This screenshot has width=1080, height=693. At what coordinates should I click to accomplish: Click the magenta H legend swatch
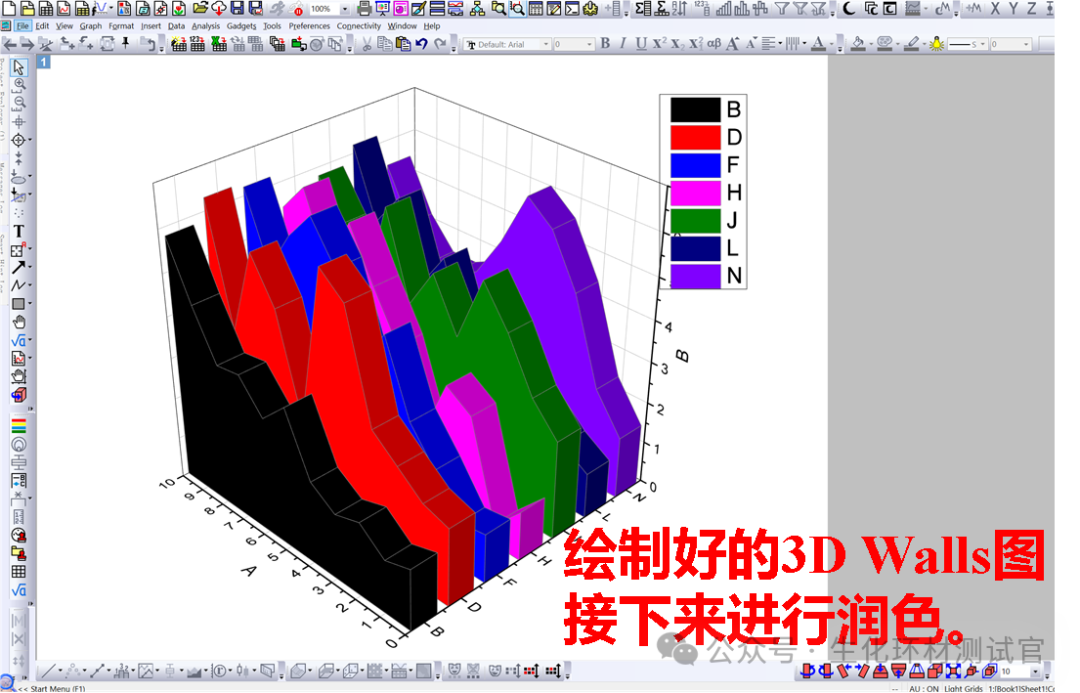[696, 193]
